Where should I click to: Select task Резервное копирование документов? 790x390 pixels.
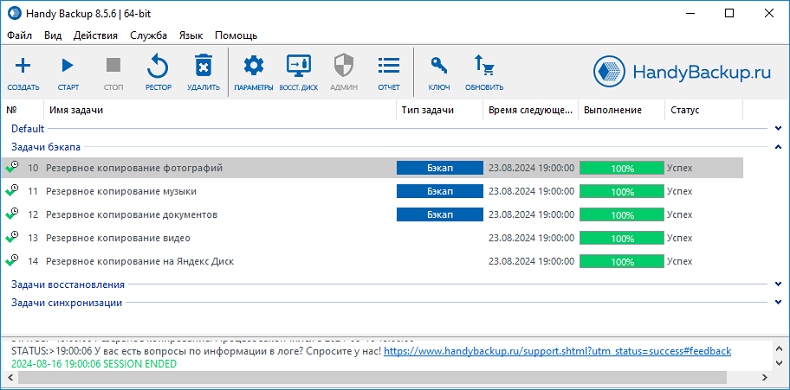pyautogui.click(x=132, y=215)
